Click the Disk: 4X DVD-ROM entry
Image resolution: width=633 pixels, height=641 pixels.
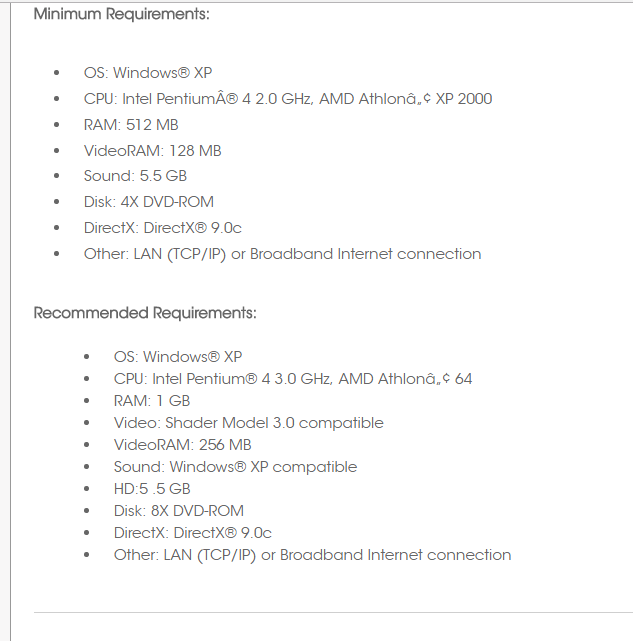click(149, 202)
